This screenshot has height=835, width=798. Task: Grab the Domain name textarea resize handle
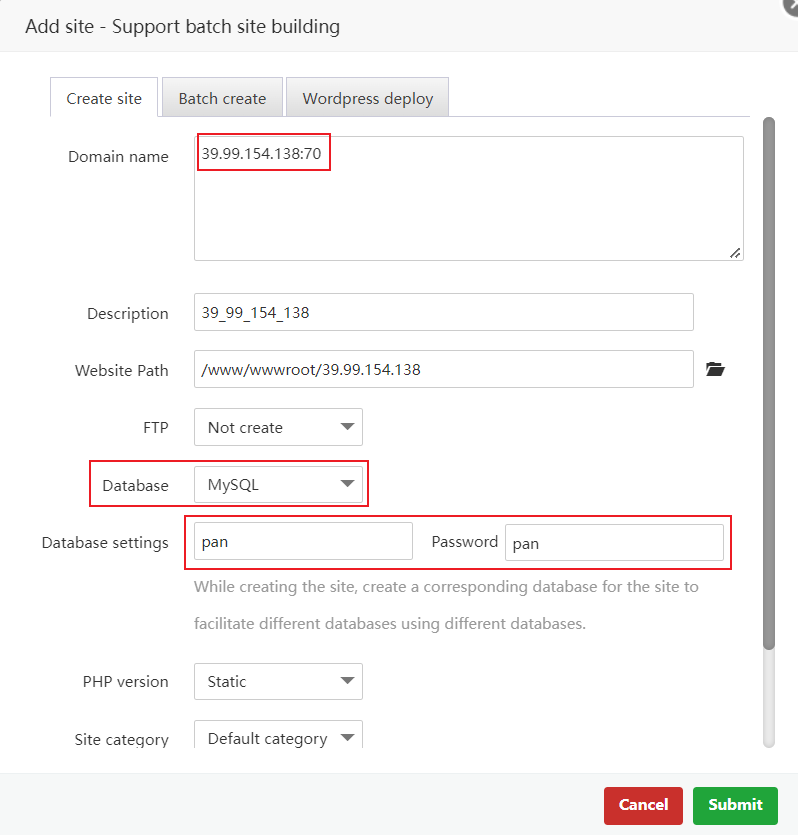pyautogui.click(x=735, y=253)
